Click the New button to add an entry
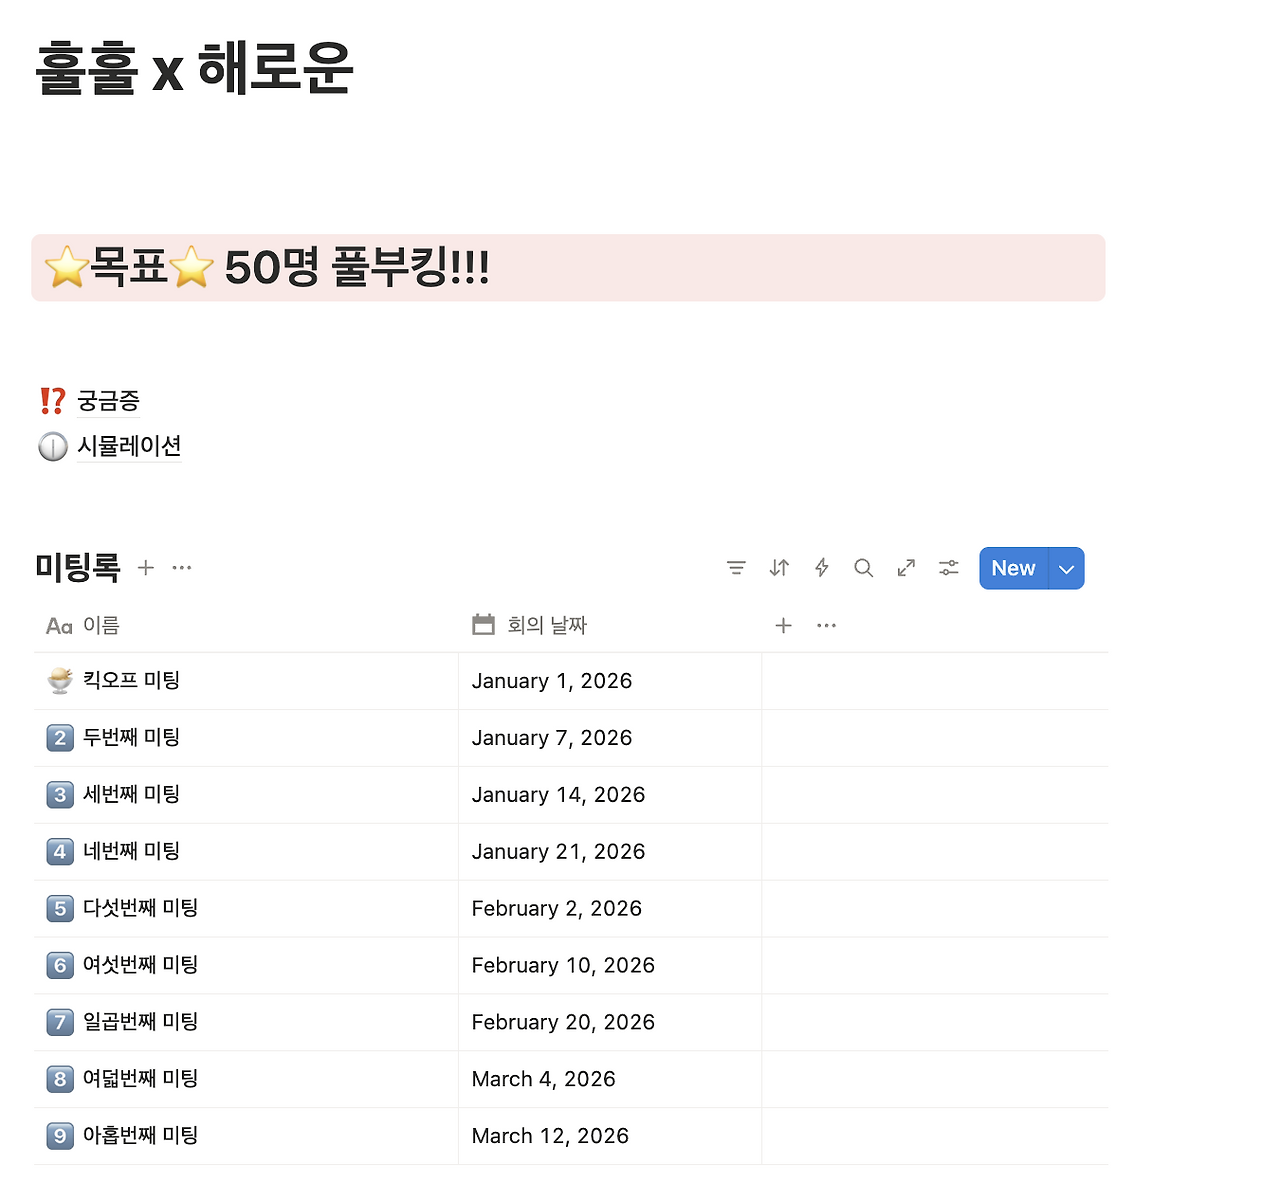1280x1183 pixels. (x=1013, y=568)
